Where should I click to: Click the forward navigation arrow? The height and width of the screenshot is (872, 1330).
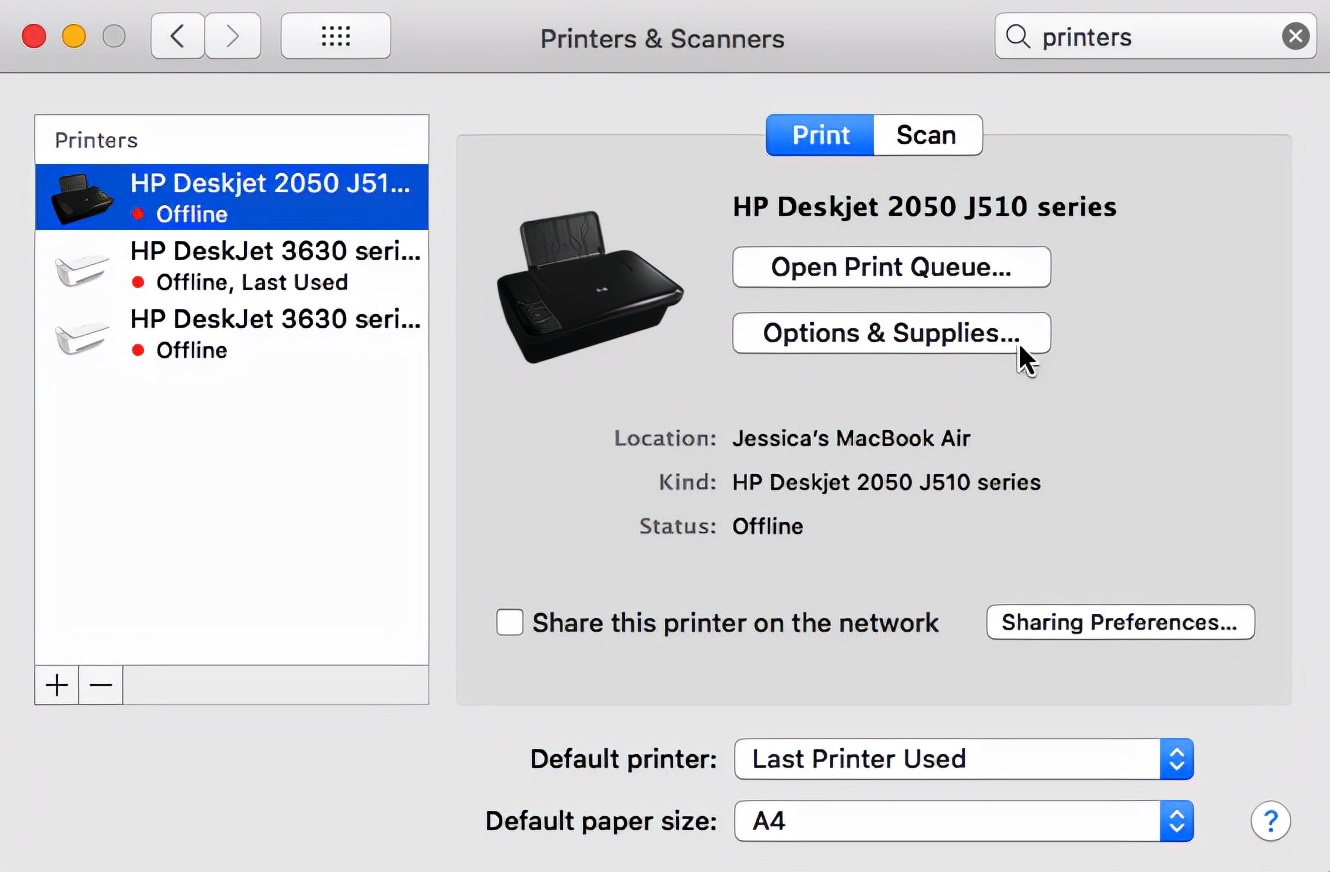(x=232, y=37)
